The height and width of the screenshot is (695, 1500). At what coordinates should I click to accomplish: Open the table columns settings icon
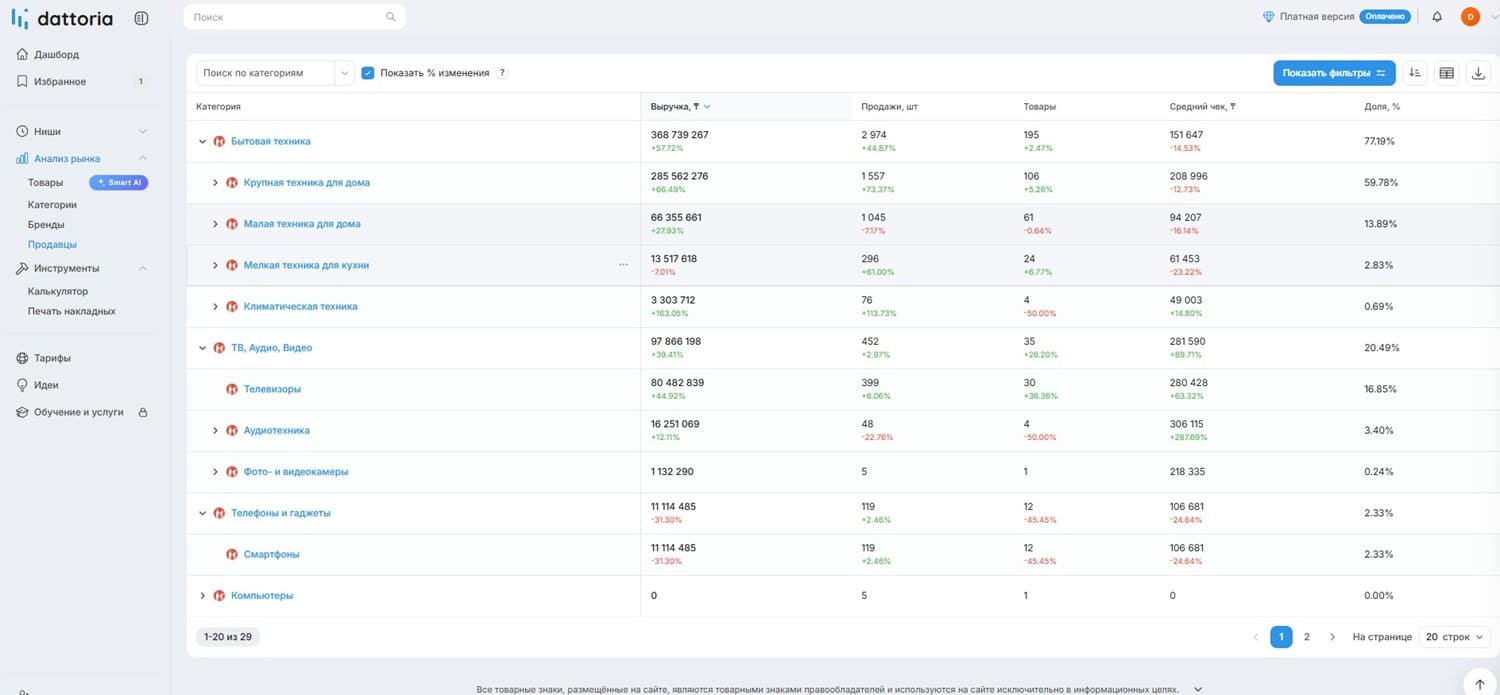(1446, 73)
